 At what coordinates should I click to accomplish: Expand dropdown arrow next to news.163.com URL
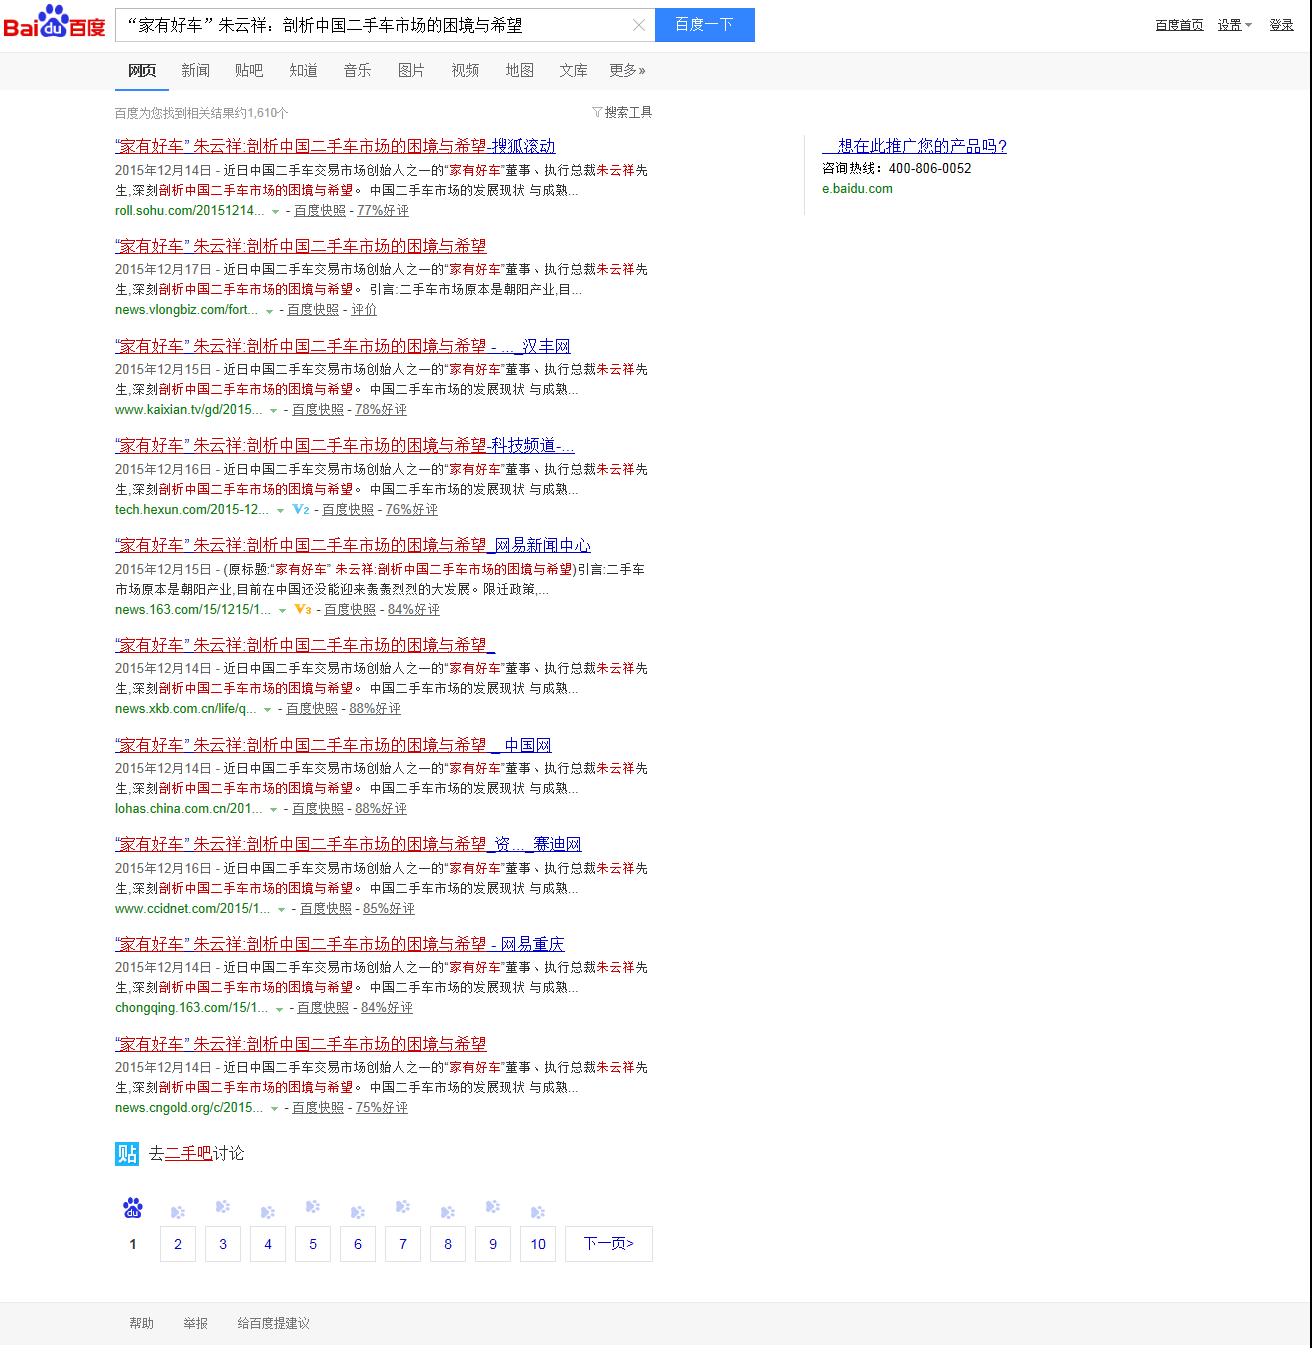[x=282, y=611]
